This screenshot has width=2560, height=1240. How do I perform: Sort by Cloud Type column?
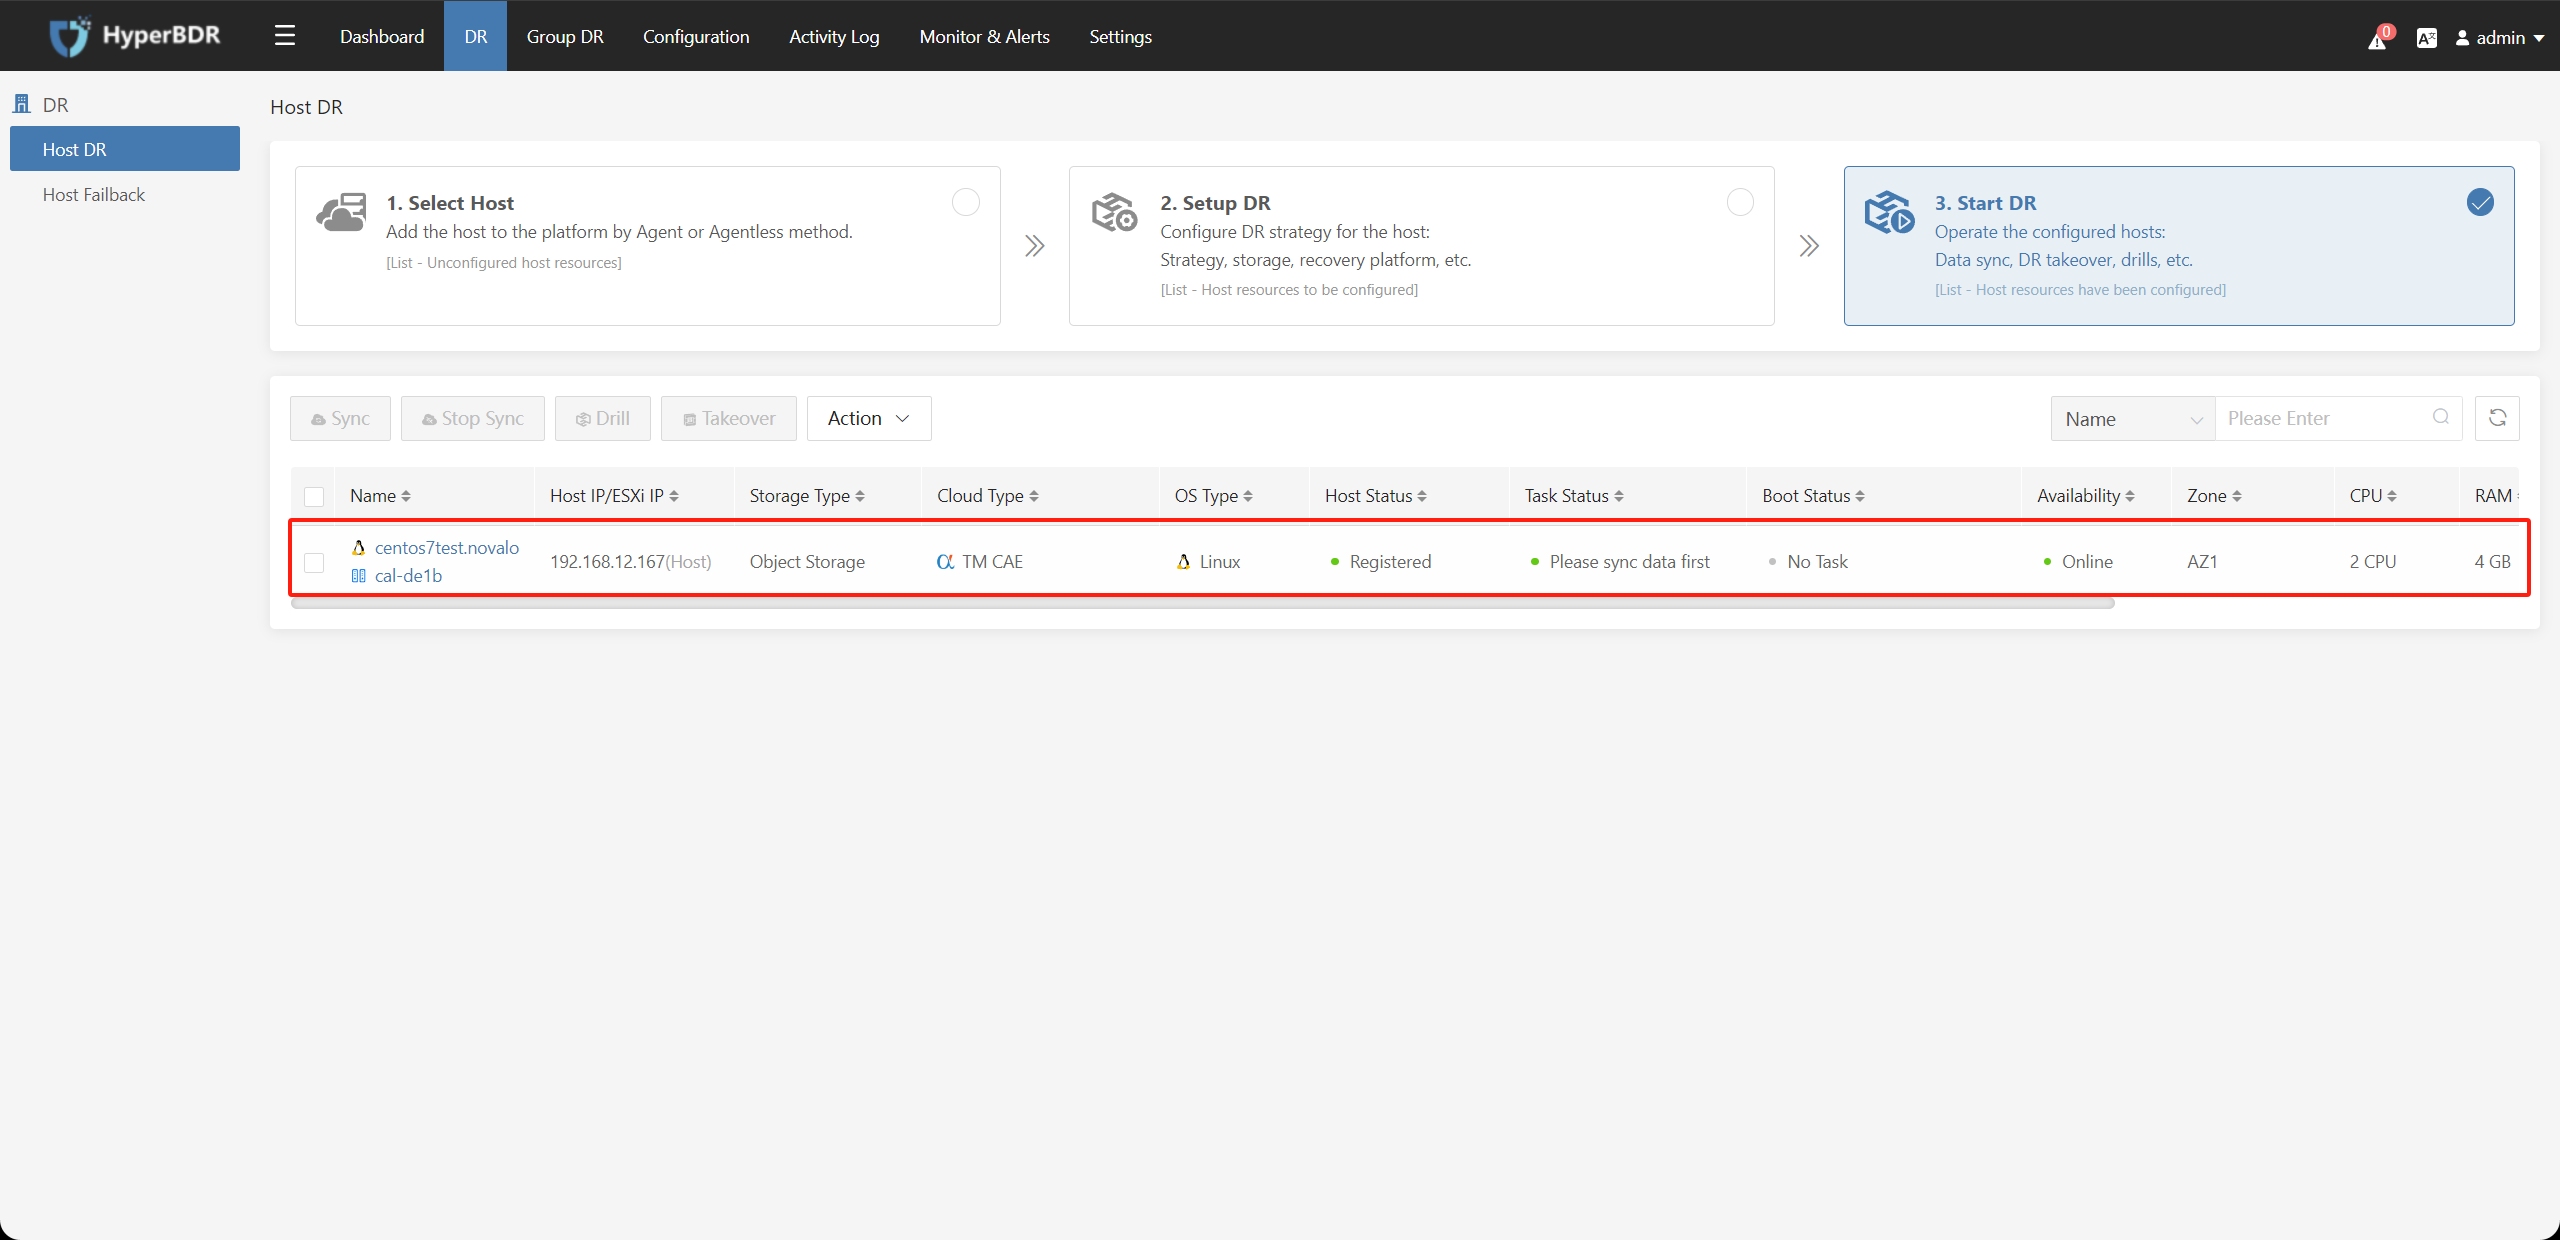click(x=1034, y=496)
